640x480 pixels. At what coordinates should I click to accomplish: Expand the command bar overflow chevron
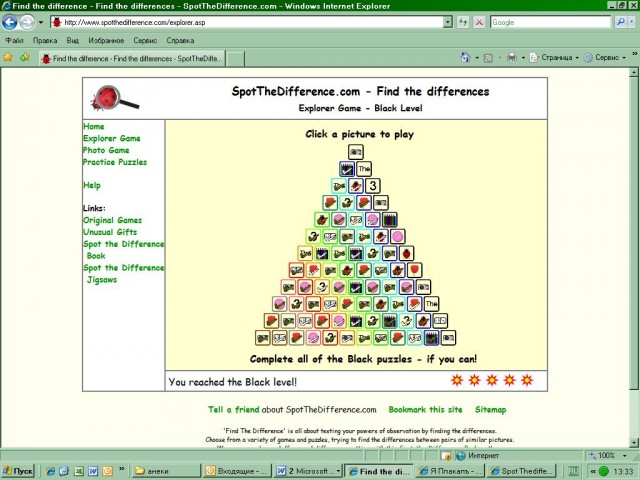634,53
